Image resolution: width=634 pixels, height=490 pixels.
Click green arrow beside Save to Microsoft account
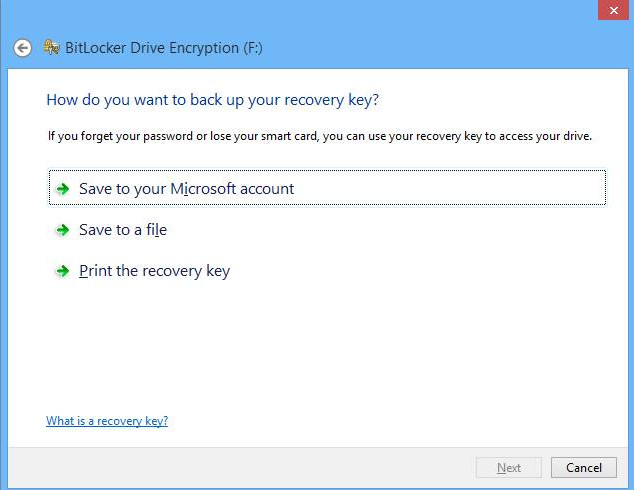point(63,189)
